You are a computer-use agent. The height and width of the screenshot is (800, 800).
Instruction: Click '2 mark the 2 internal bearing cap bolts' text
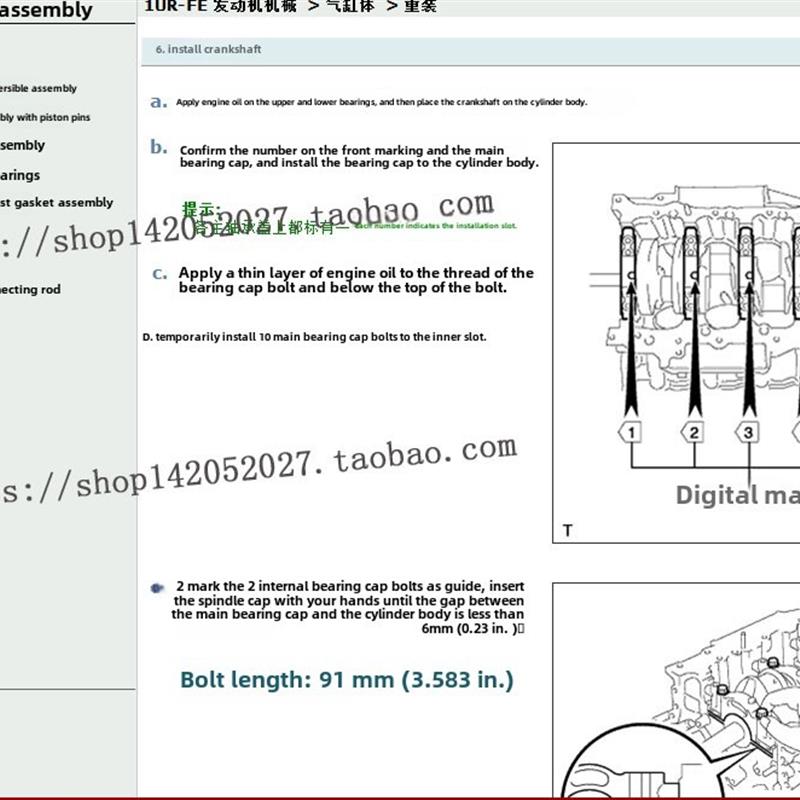point(348,607)
